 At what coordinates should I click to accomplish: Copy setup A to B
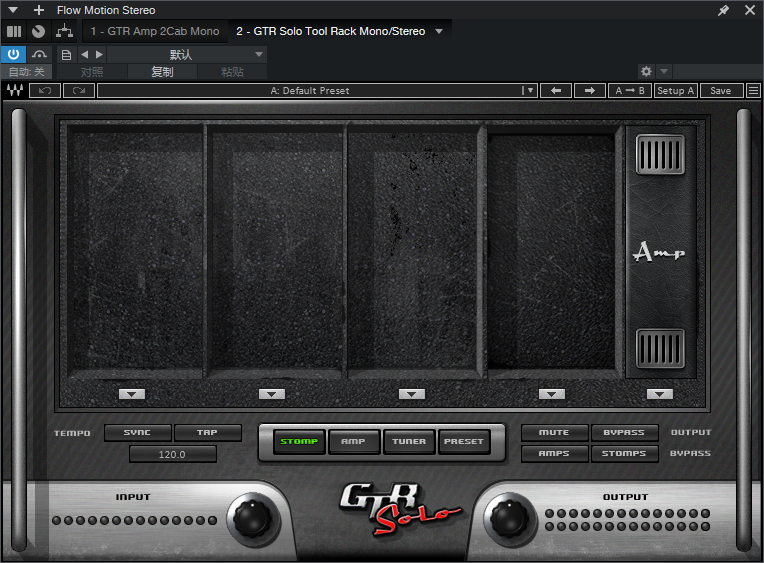[x=630, y=91]
